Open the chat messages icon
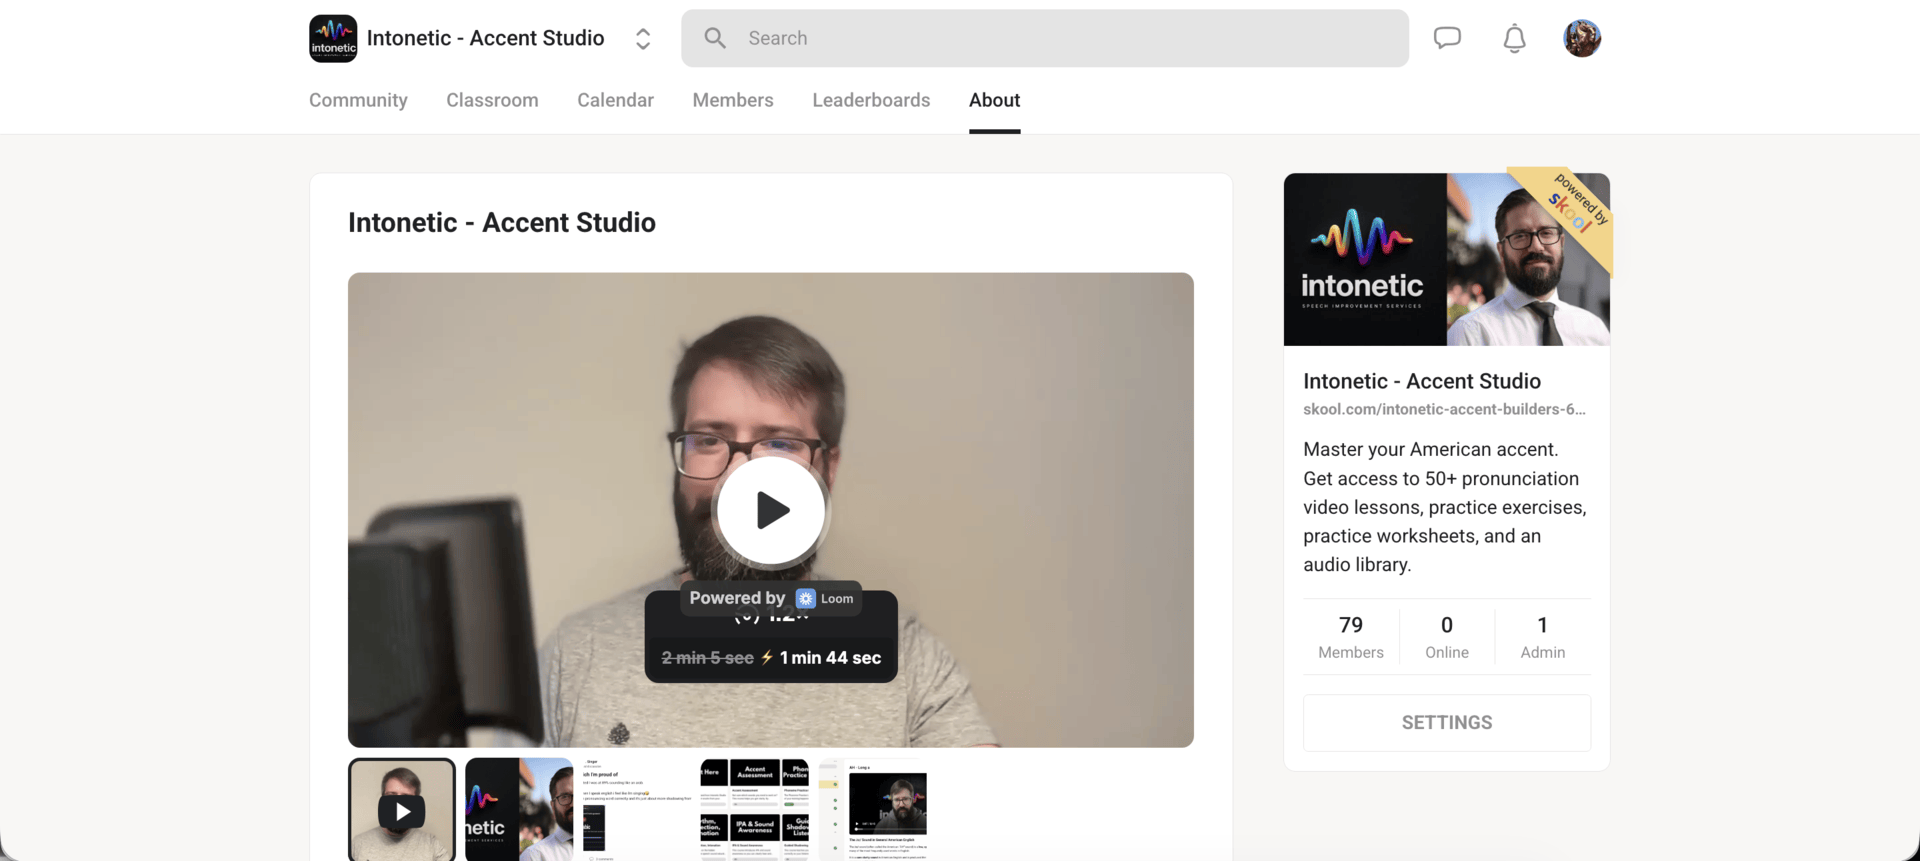The height and width of the screenshot is (861, 1920). 1447,38
